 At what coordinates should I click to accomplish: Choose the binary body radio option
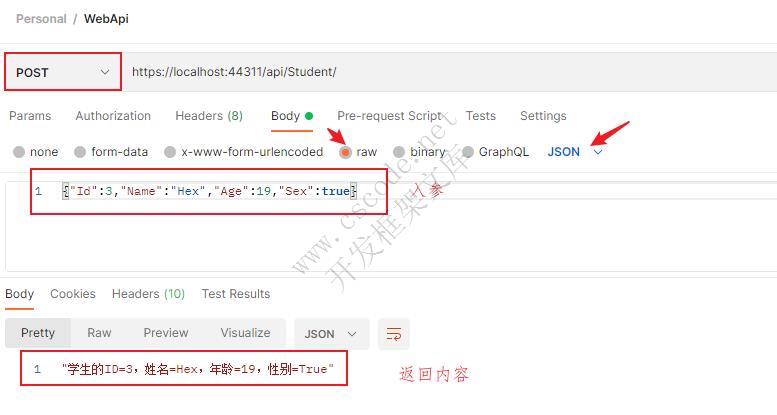[x=399, y=152]
